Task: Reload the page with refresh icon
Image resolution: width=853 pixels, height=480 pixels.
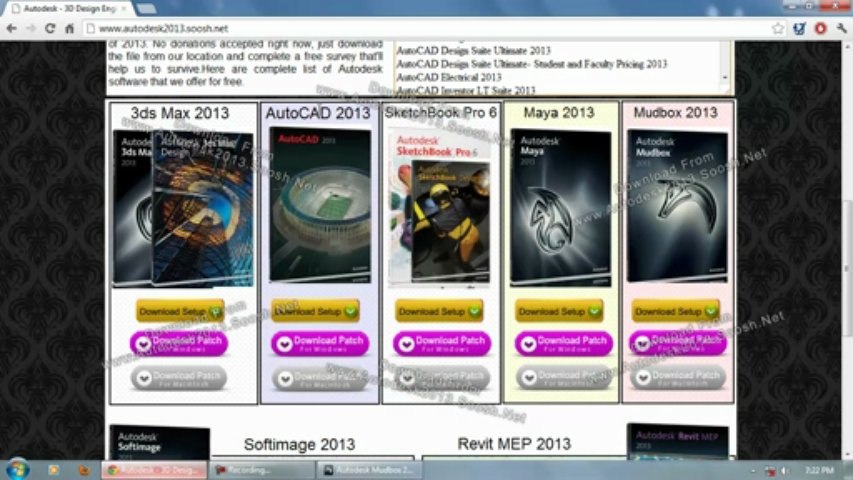Action: tap(50, 28)
